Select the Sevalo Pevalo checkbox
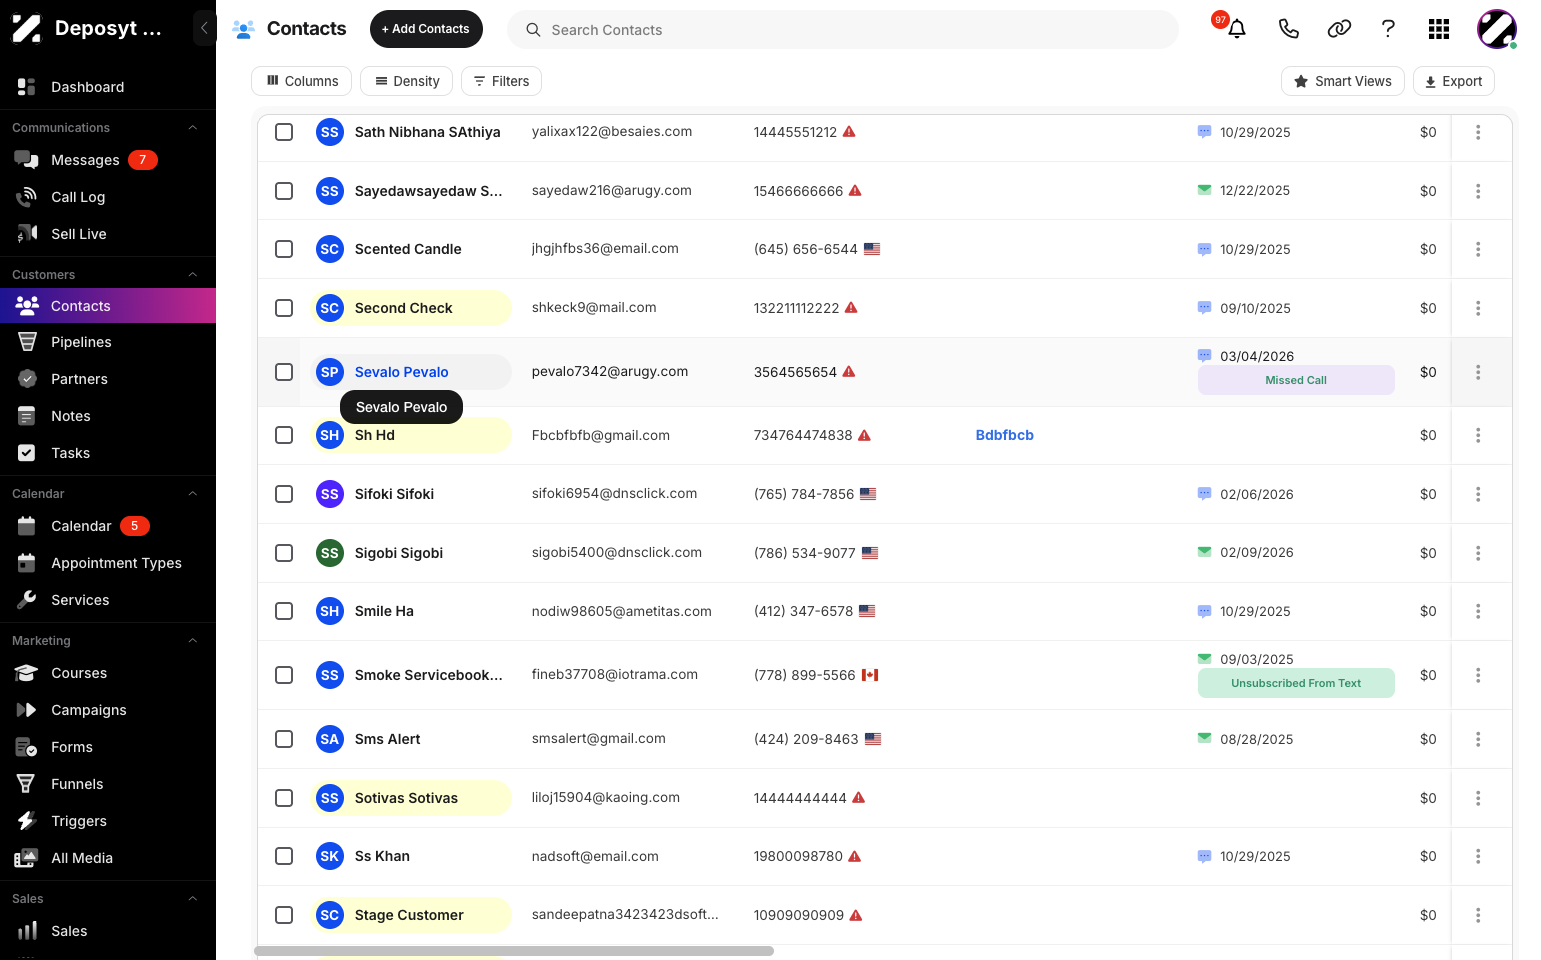Image resolution: width=1541 pixels, height=960 pixels. point(284,372)
